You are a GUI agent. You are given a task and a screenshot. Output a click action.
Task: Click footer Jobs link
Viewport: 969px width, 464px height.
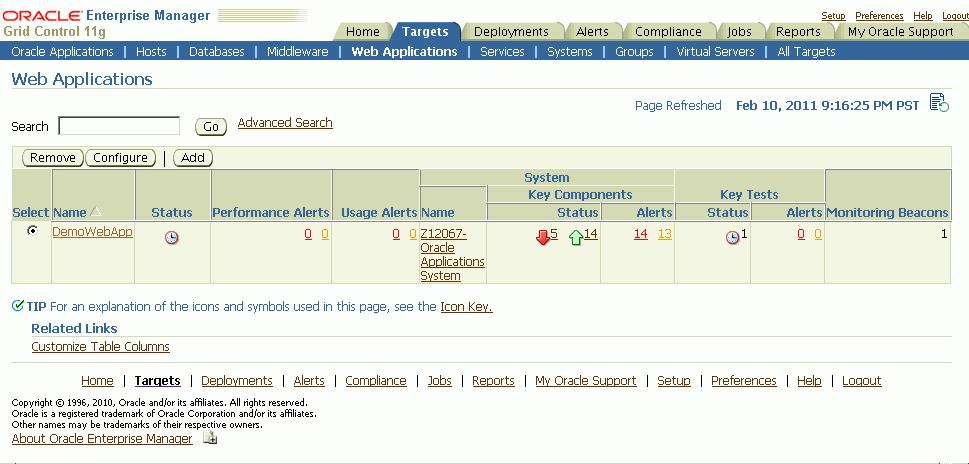[439, 381]
